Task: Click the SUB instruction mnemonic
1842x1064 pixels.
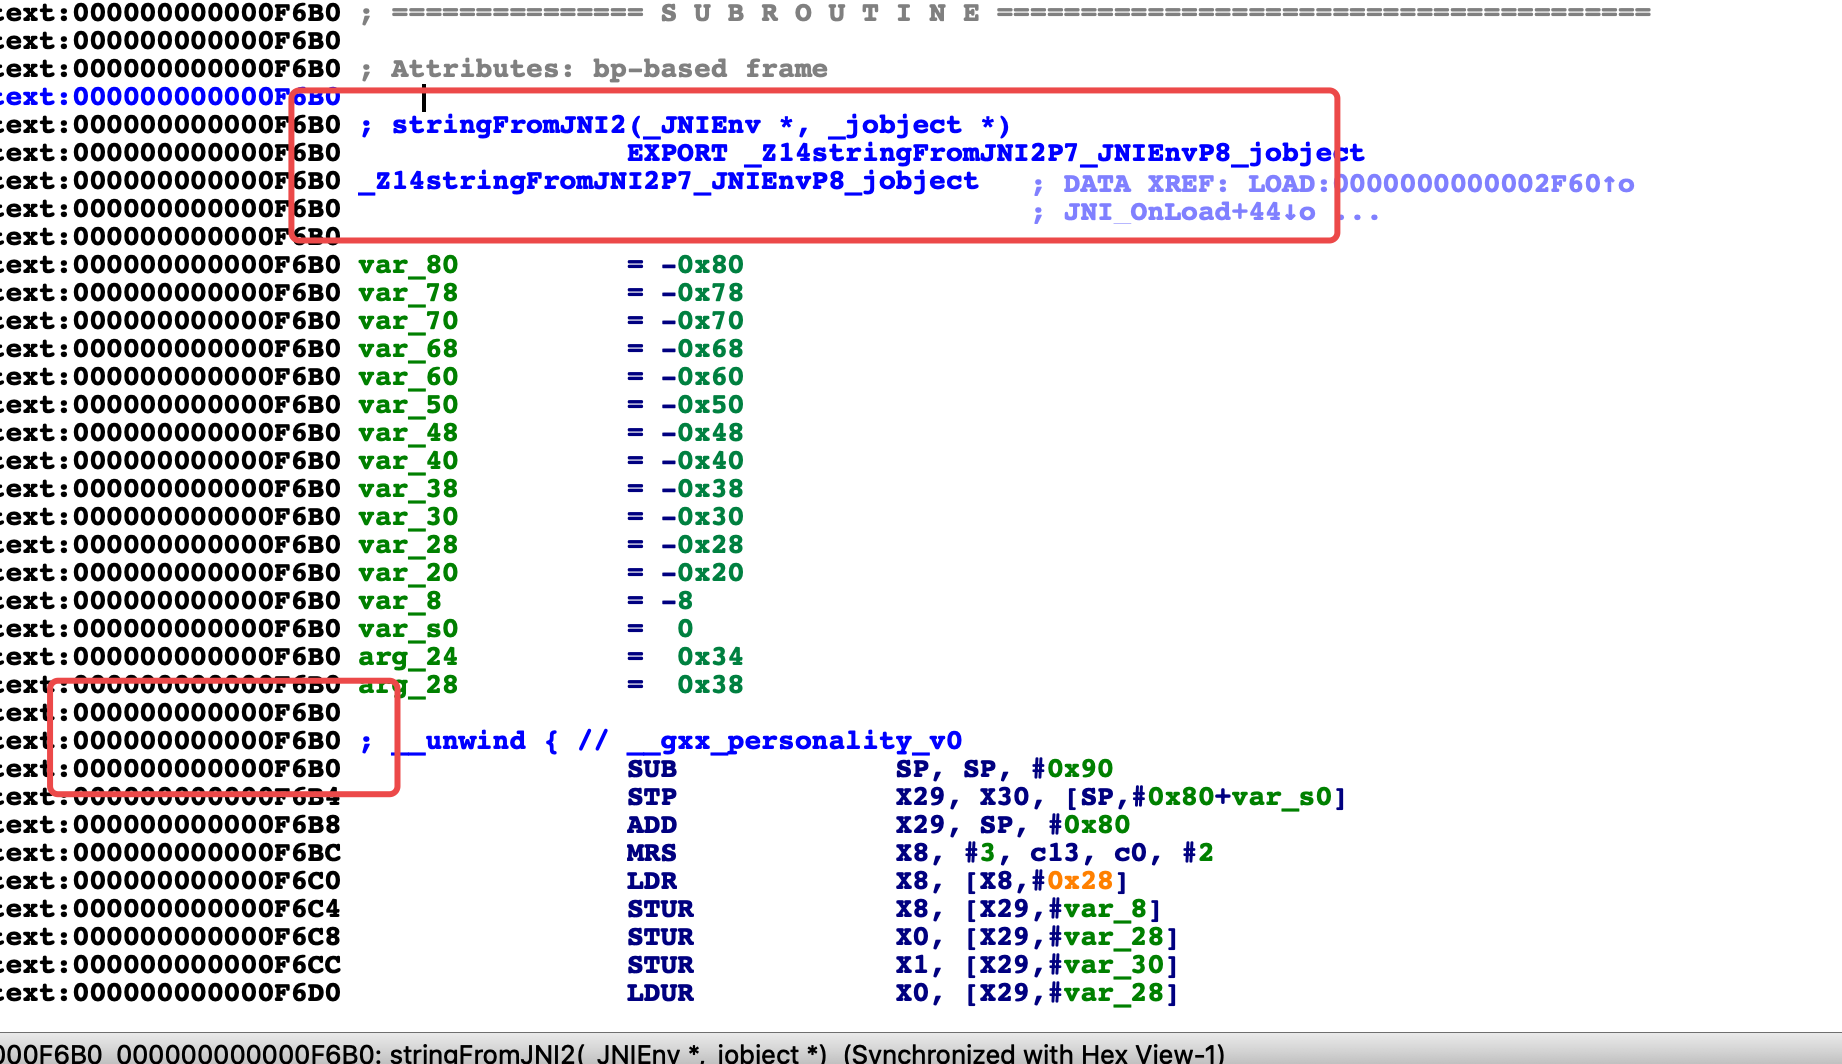Action: pyautogui.click(x=652, y=769)
